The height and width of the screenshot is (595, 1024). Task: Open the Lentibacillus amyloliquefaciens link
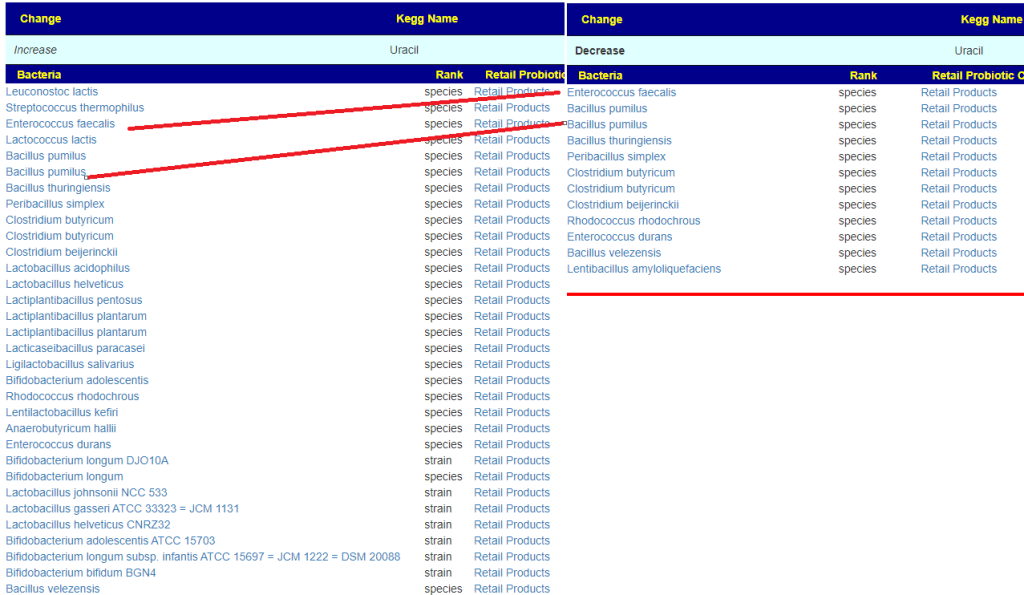(x=644, y=268)
